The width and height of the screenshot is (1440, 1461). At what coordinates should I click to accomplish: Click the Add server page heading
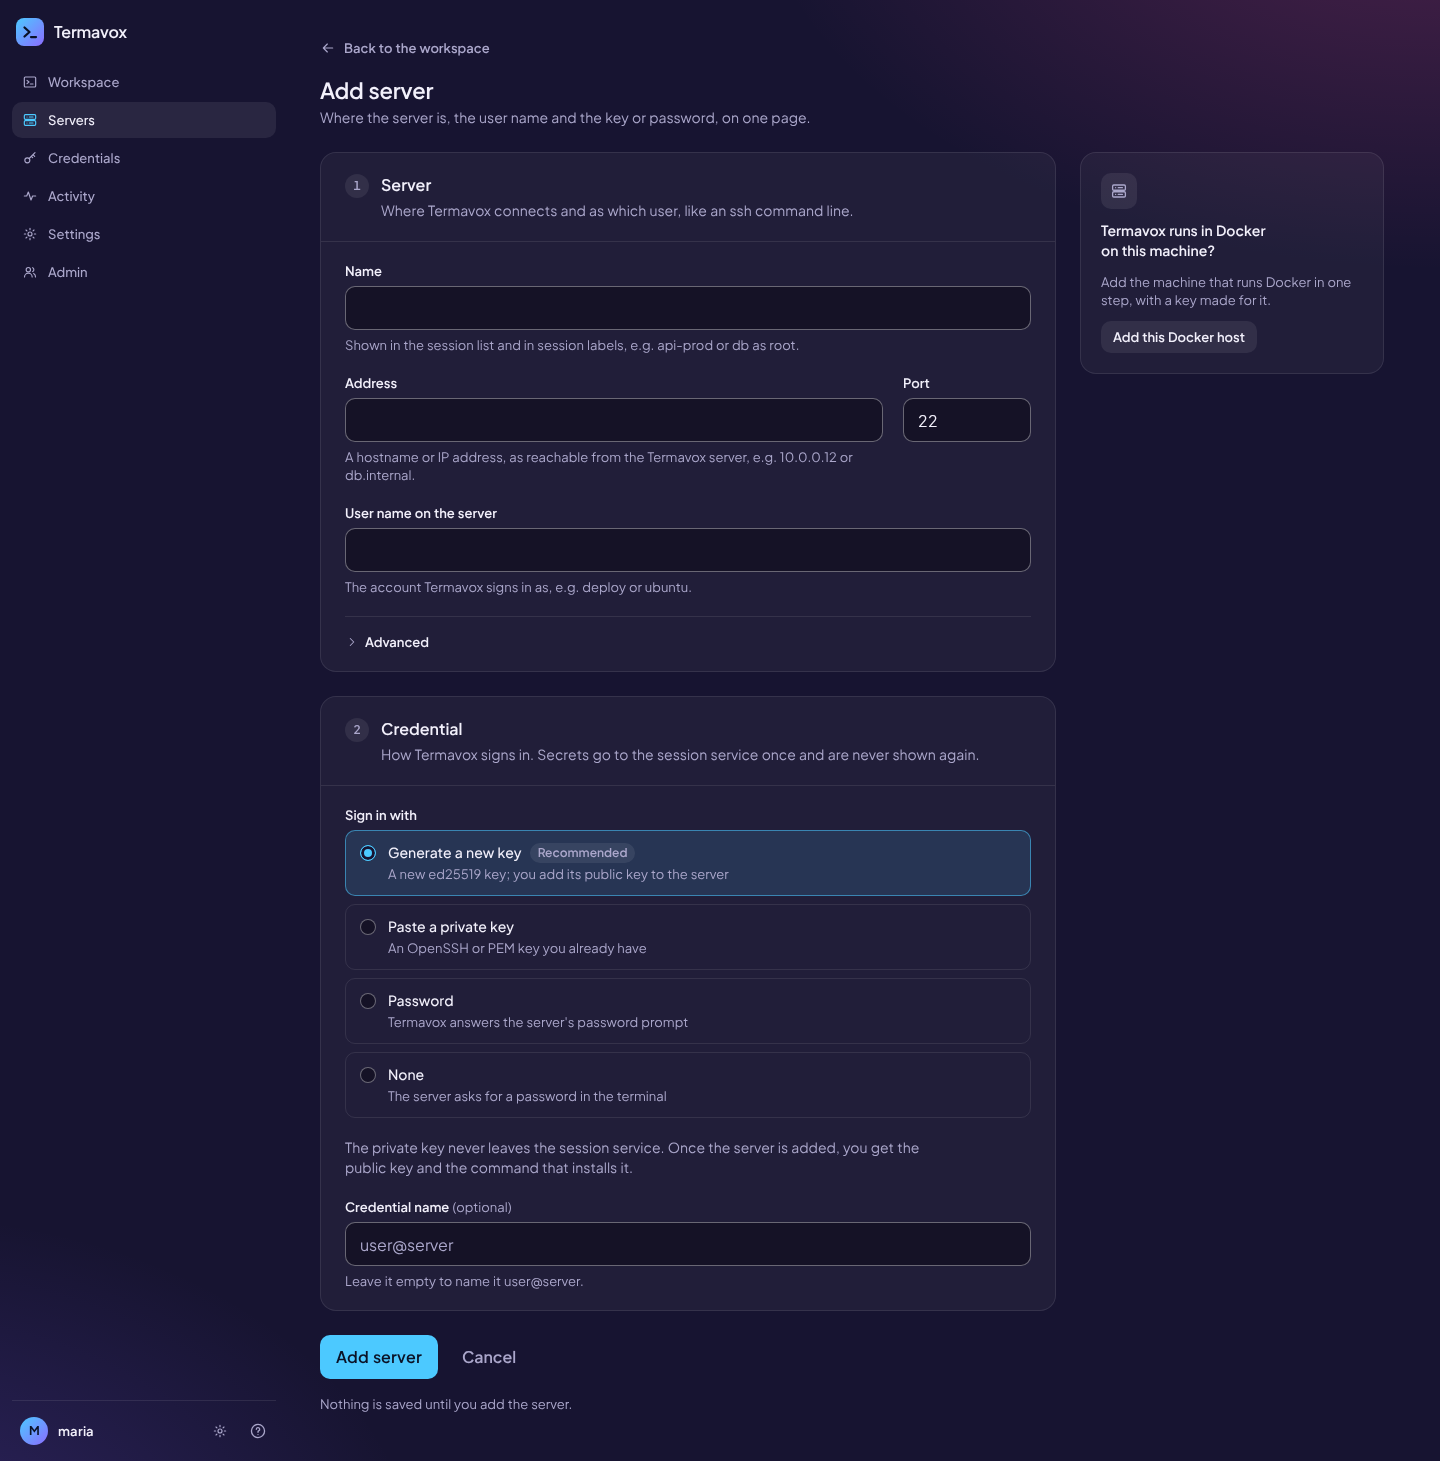[377, 91]
